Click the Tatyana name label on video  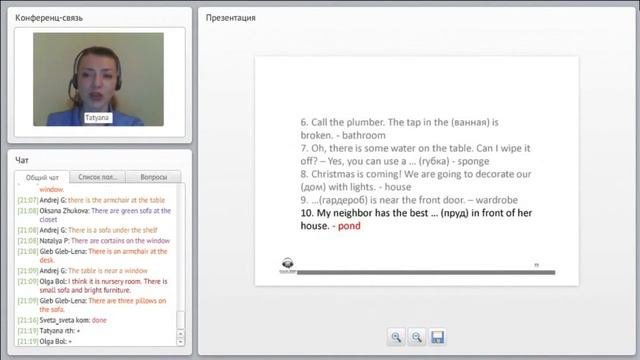point(98,118)
